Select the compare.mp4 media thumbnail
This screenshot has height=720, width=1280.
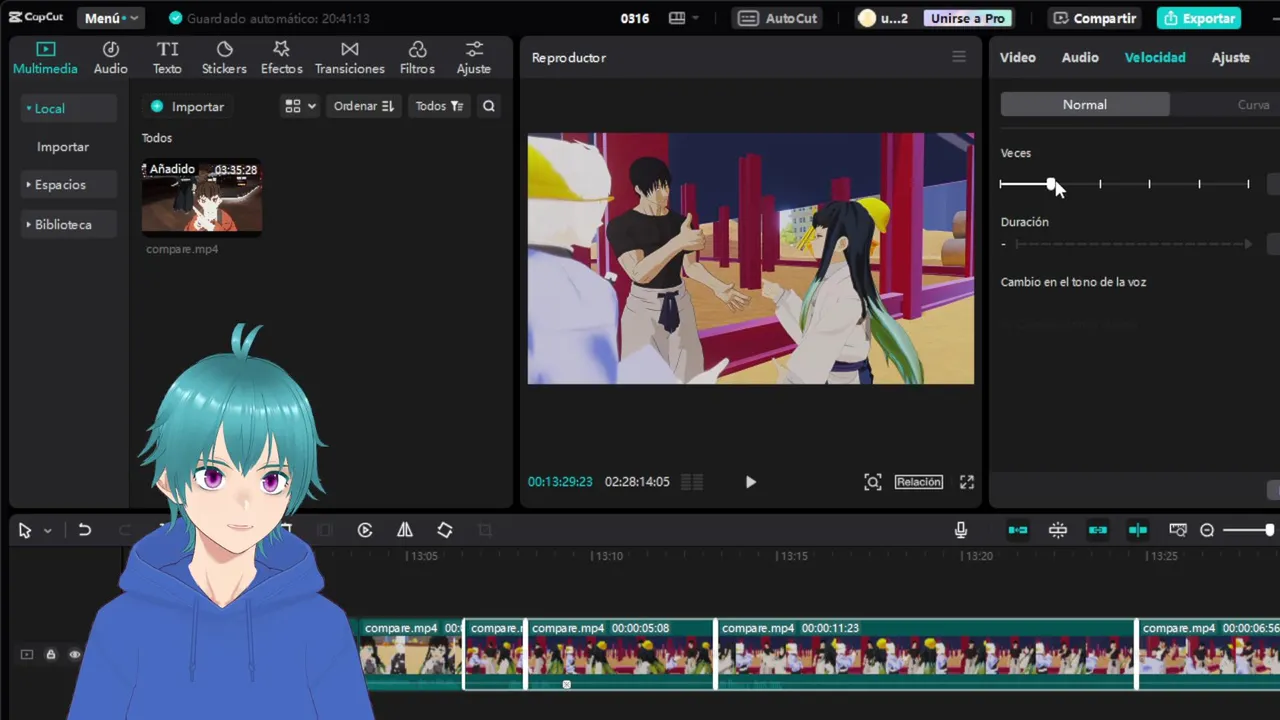click(202, 197)
